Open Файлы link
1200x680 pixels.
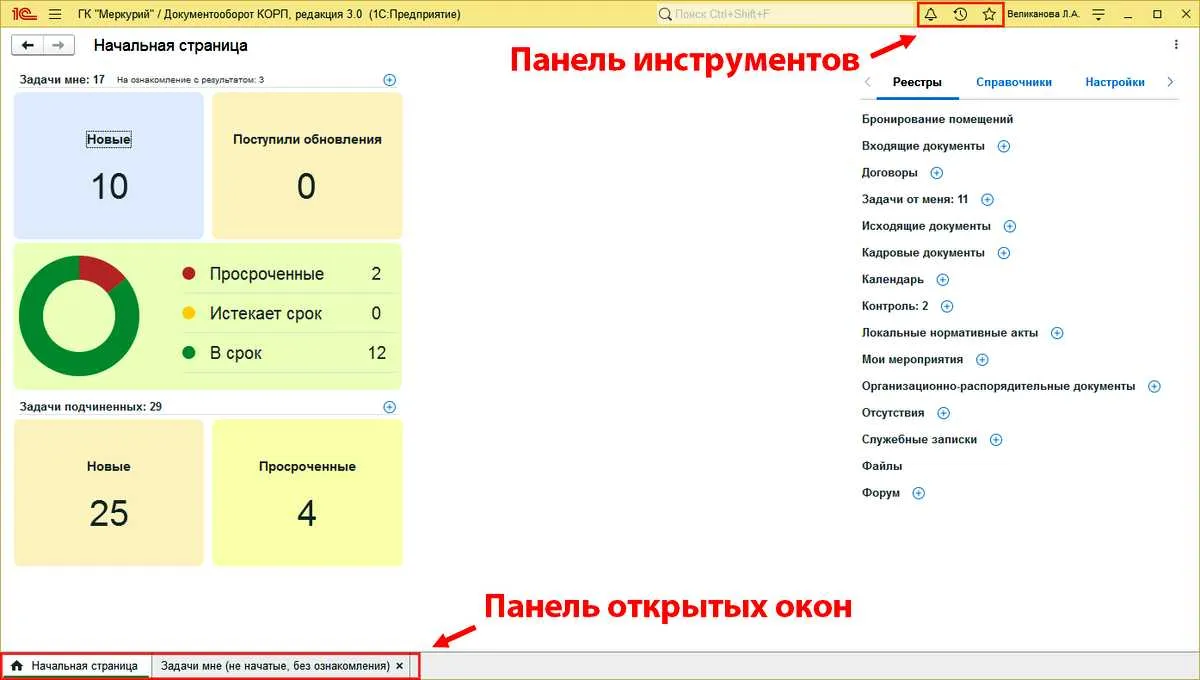(882, 466)
